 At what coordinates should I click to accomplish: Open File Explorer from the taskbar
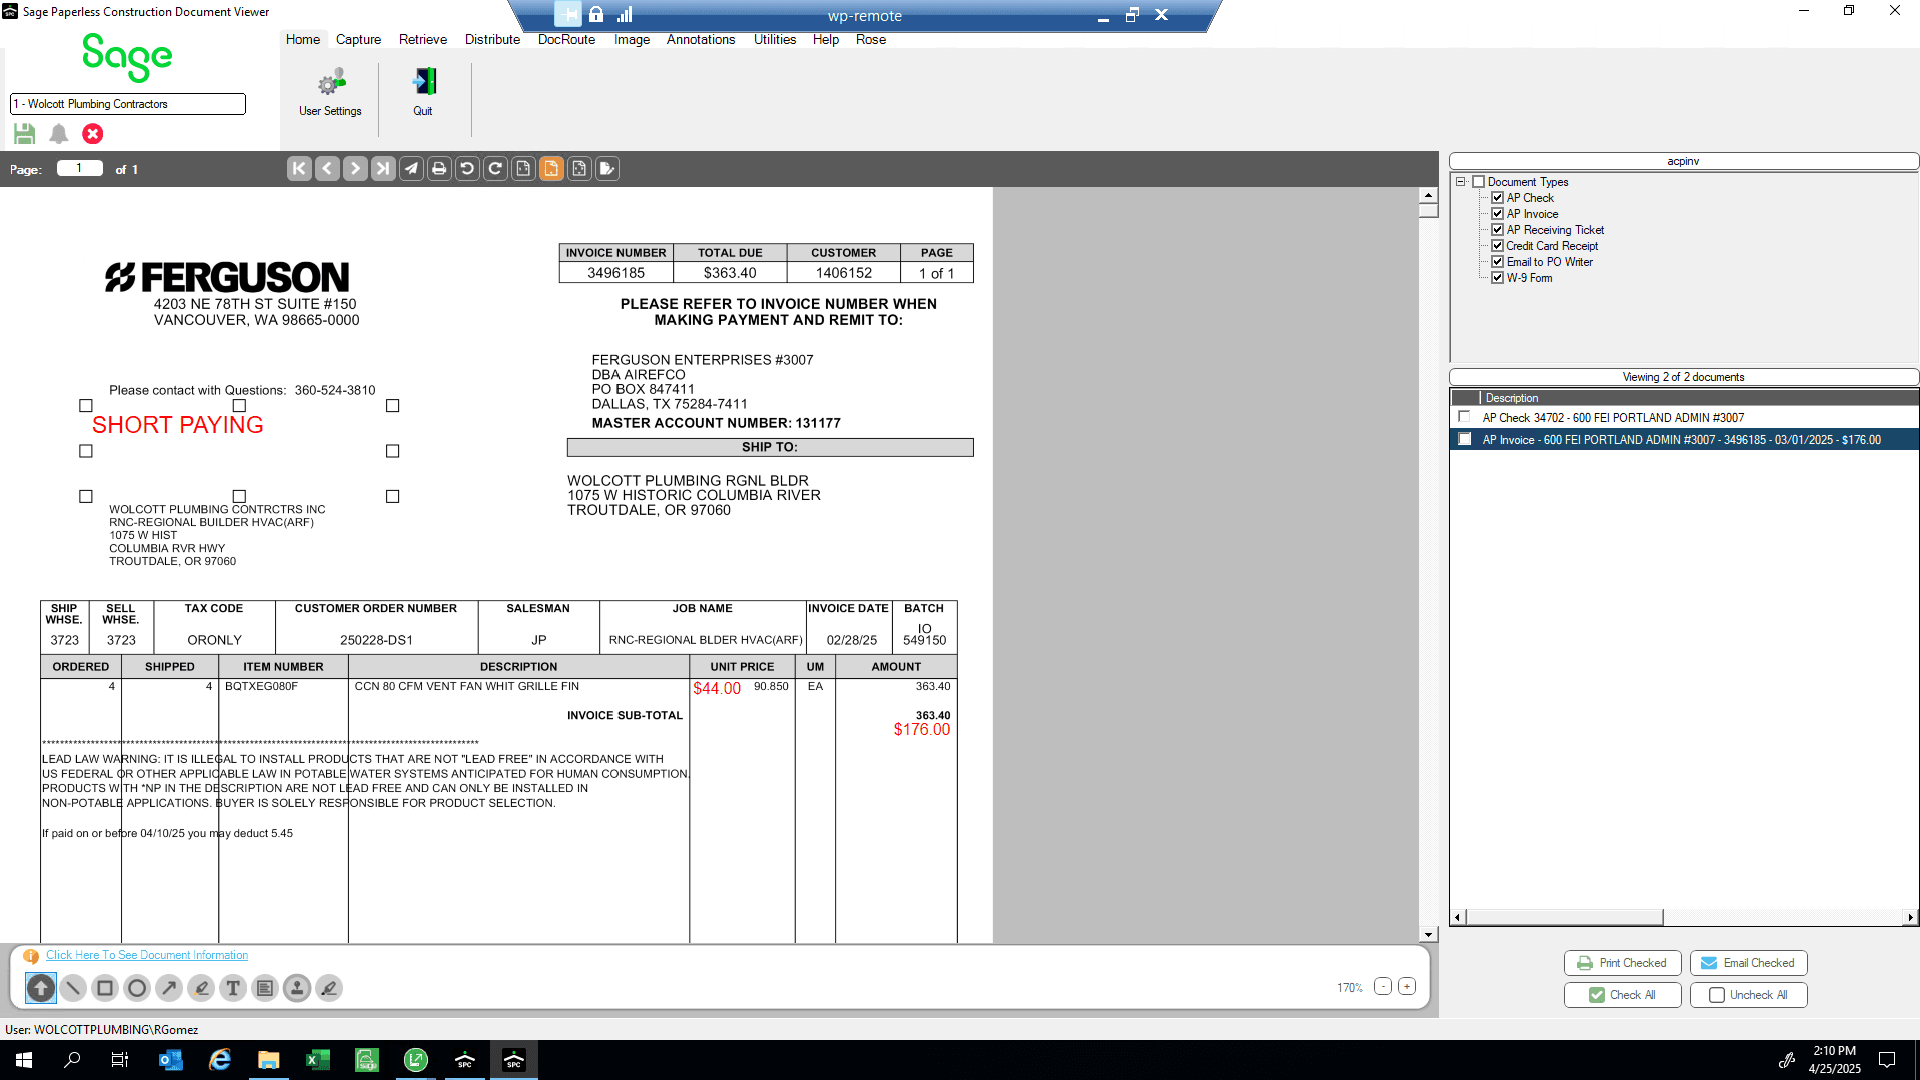[x=268, y=1060]
